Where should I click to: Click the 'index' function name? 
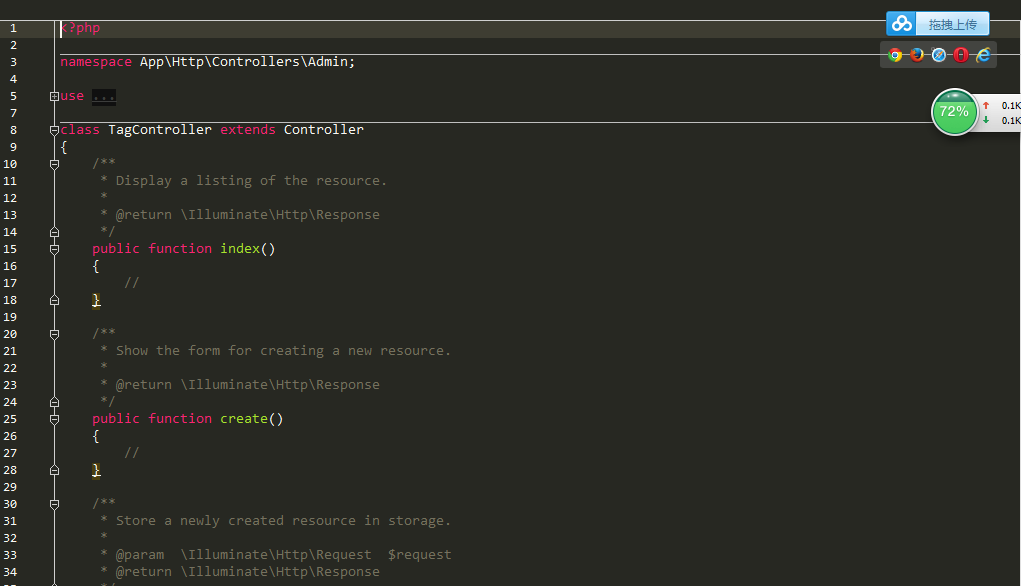coord(240,249)
